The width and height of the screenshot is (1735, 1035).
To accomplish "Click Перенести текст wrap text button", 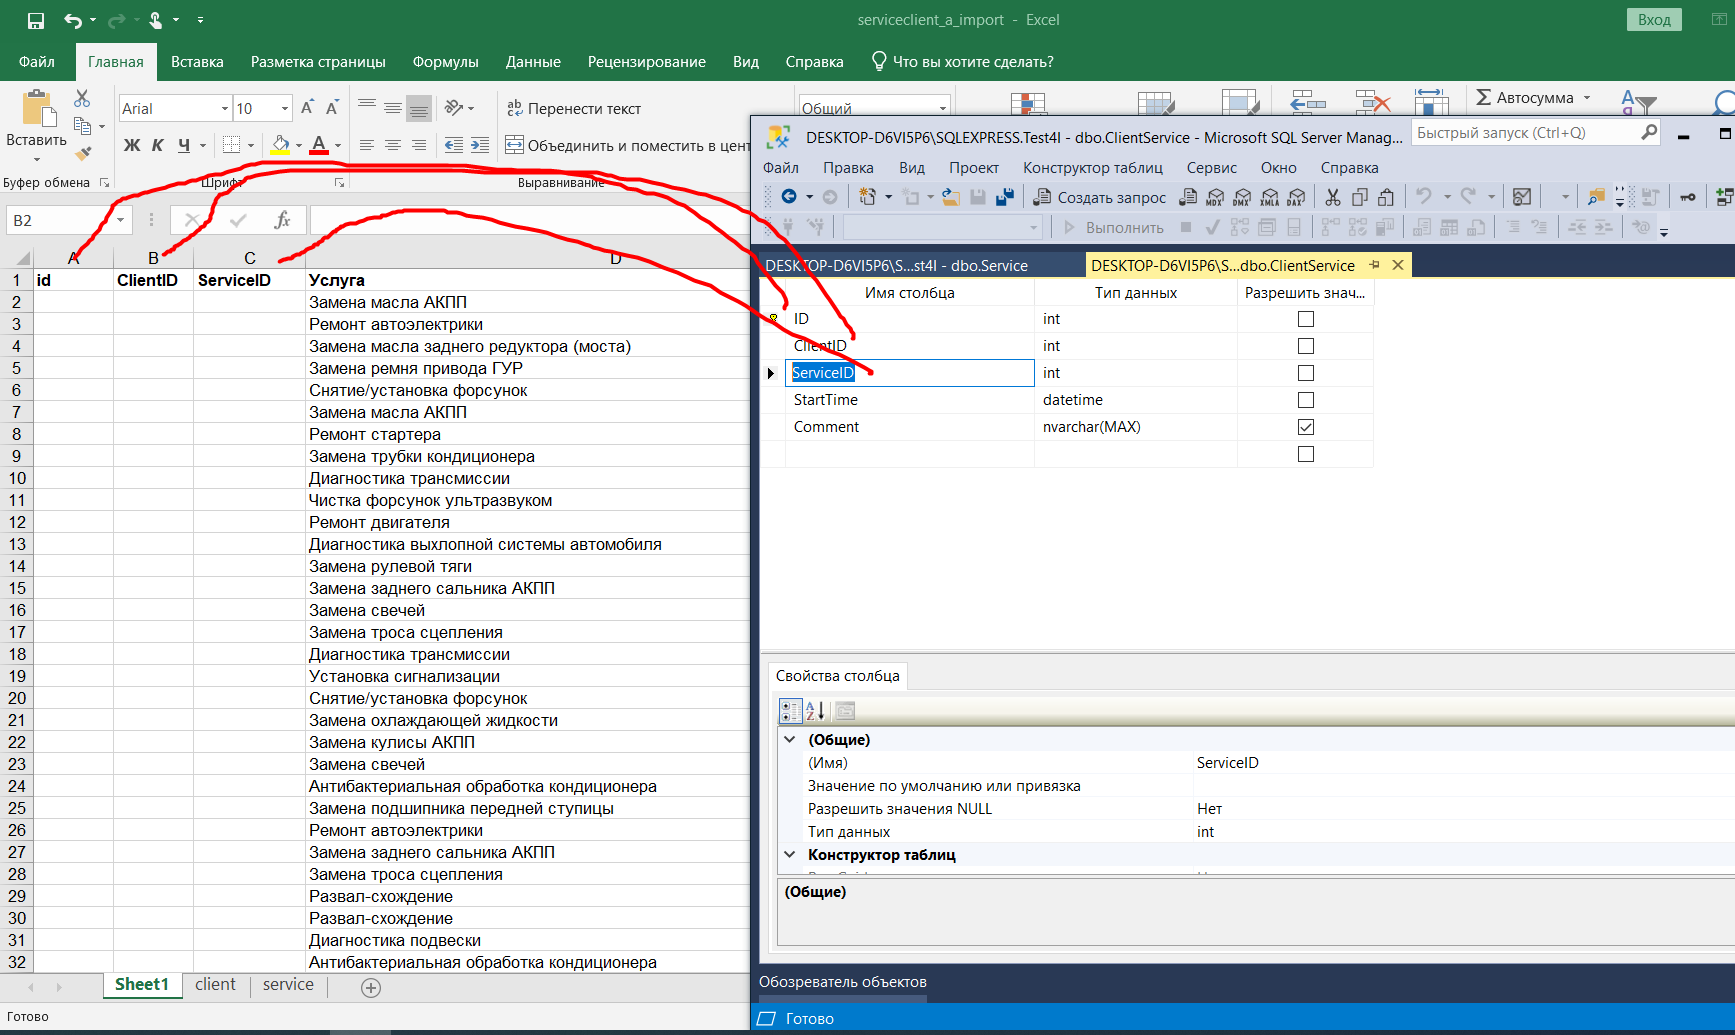I will 573,108.
